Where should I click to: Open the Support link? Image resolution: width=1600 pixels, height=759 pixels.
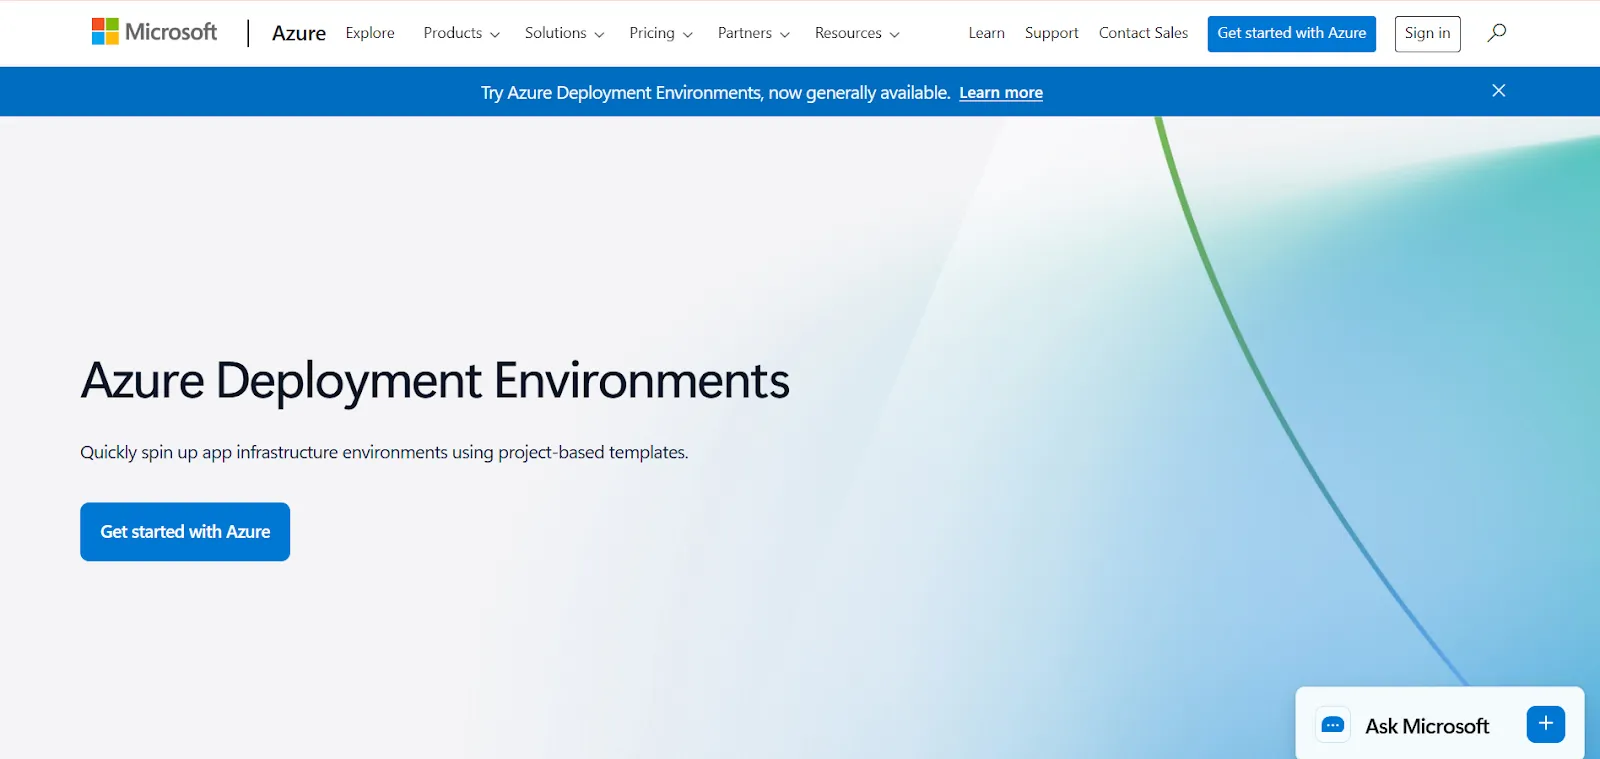(1051, 33)
